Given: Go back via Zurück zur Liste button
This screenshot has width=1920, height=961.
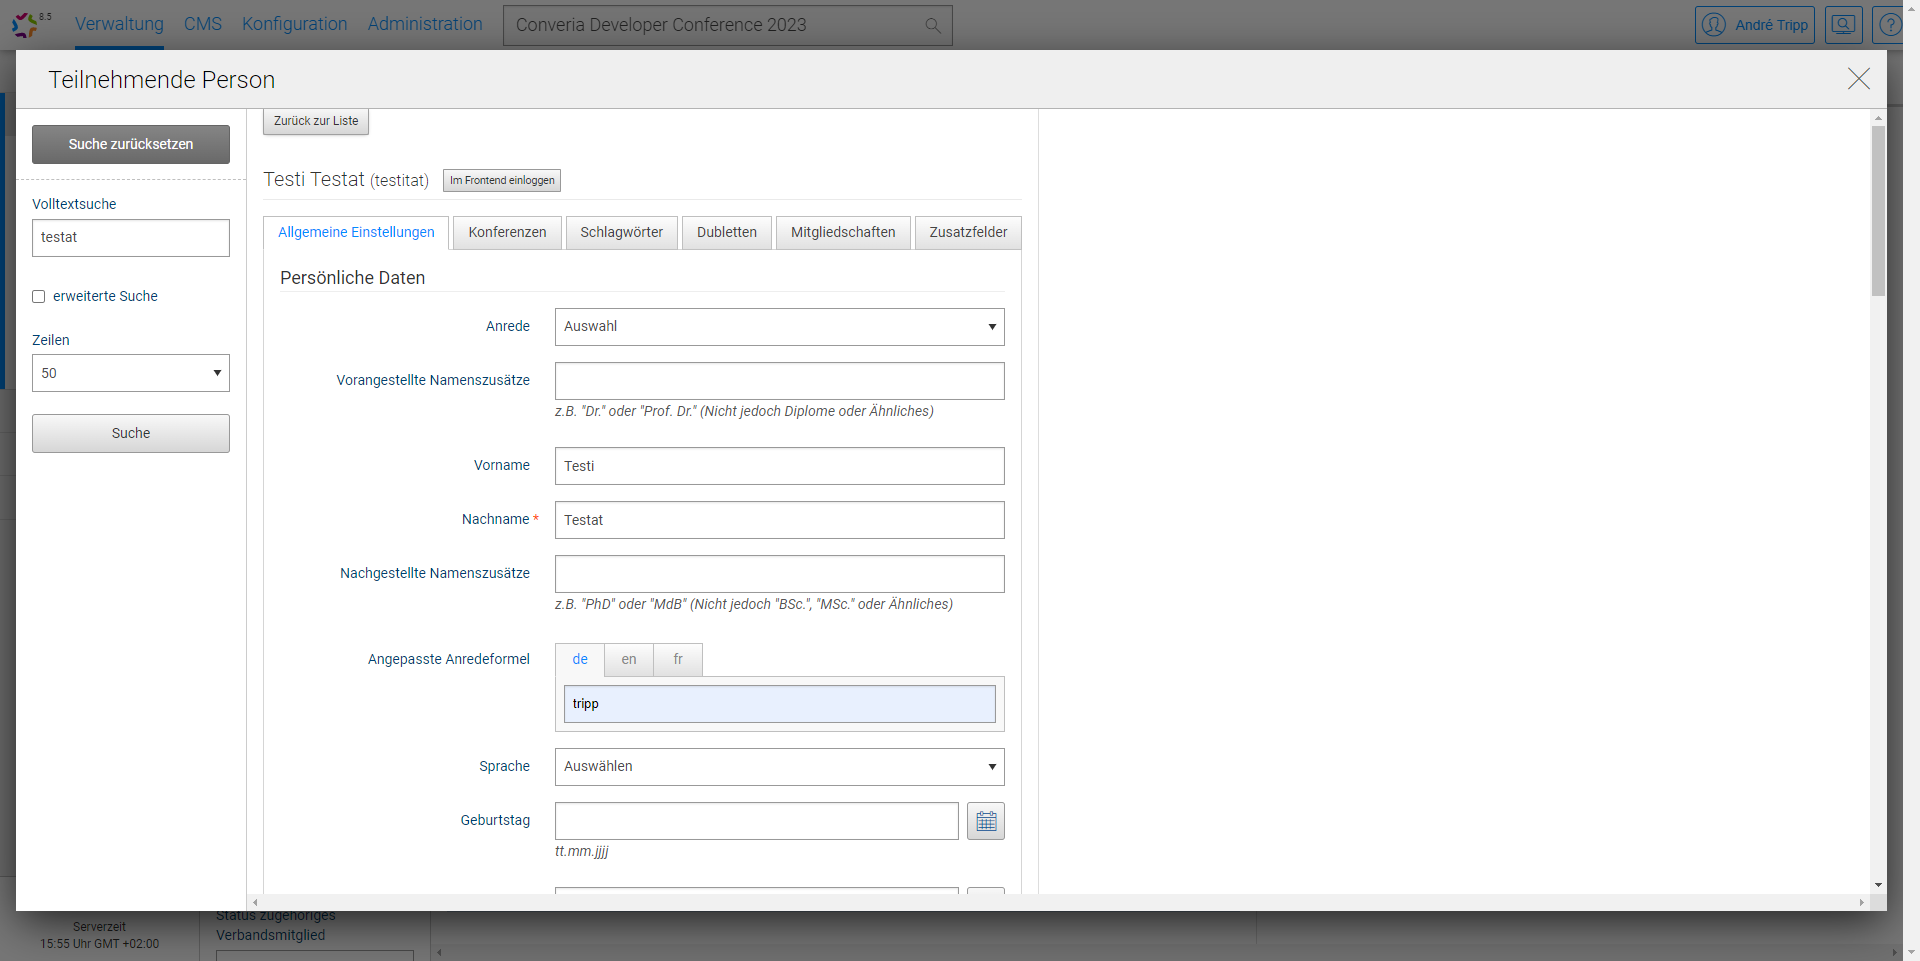Looking at the screenshot, I should 316,121.
